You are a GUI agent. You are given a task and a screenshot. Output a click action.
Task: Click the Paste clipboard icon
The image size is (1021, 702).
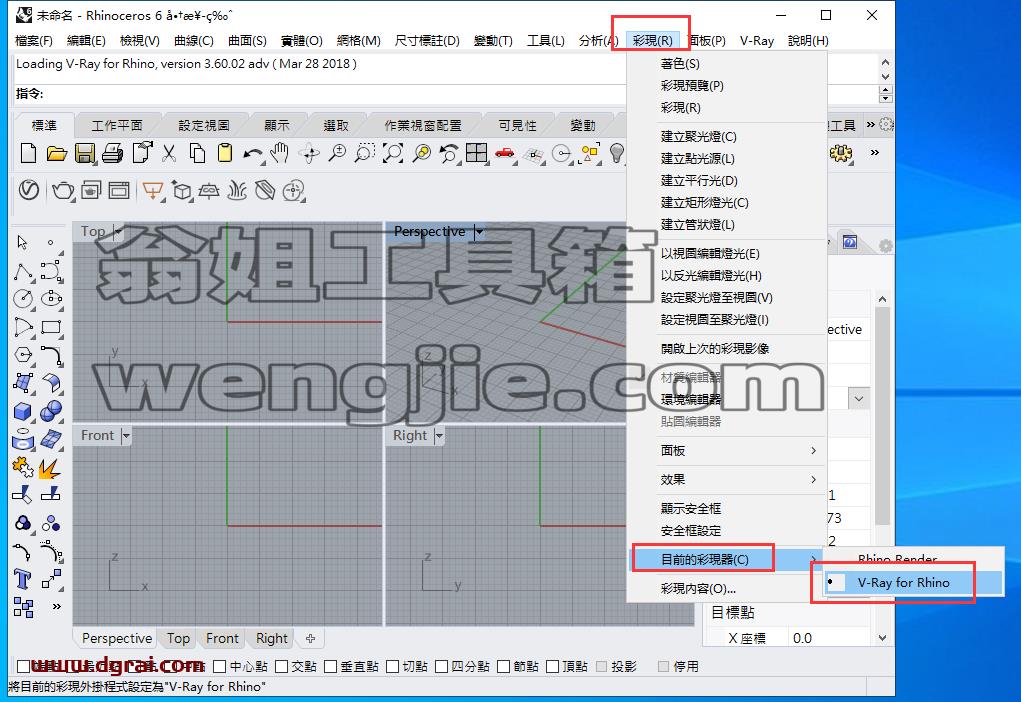225,154
